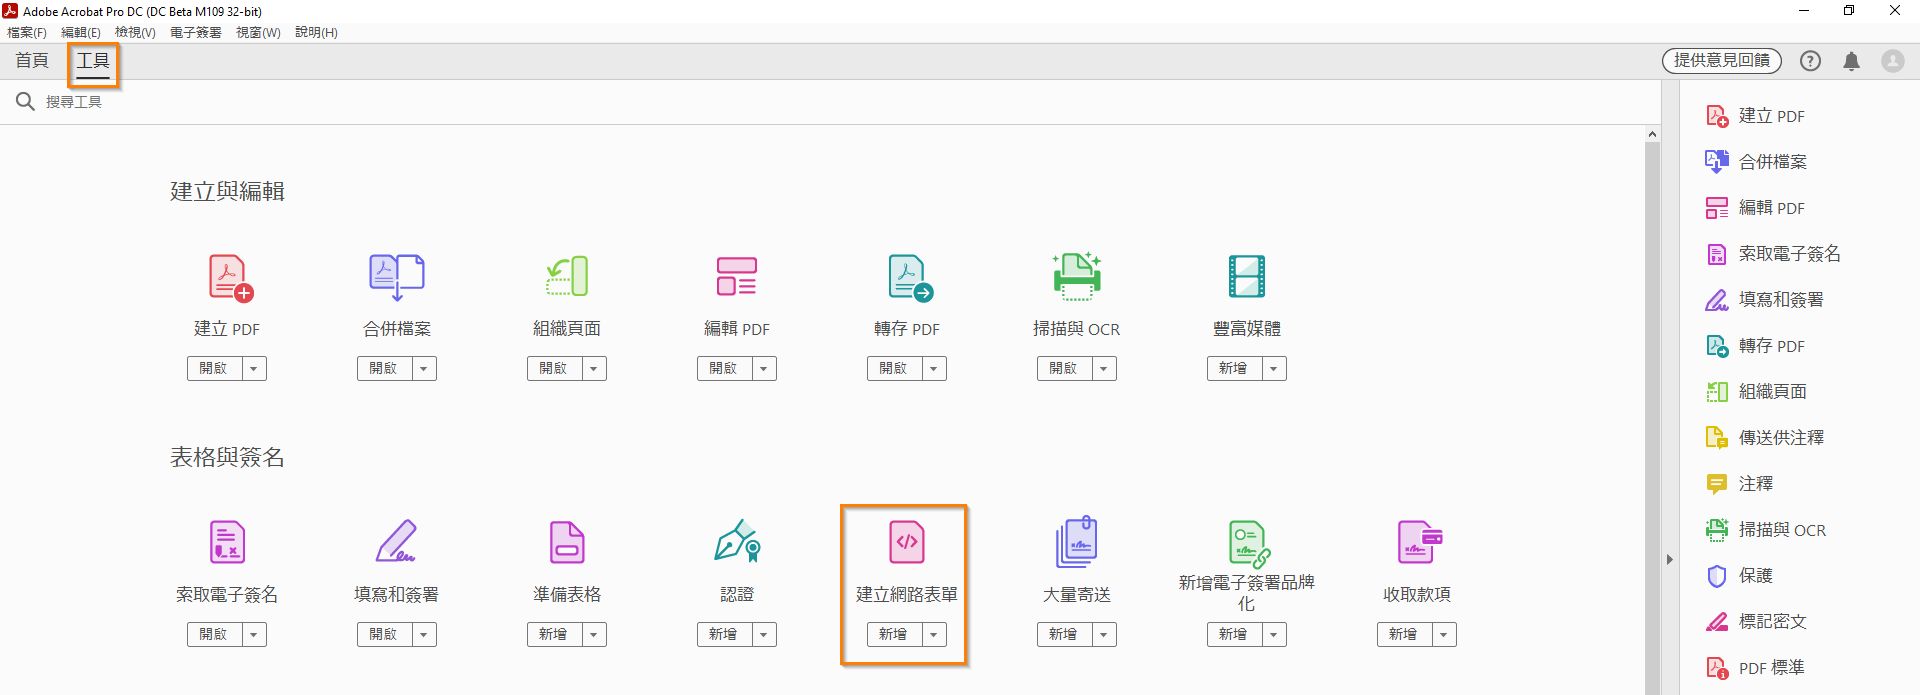This screenshot has width=1920, height=695.
Task: Click 新增 button under 建立網路表單
Action: pyautogui.click(x=894, y=635)
